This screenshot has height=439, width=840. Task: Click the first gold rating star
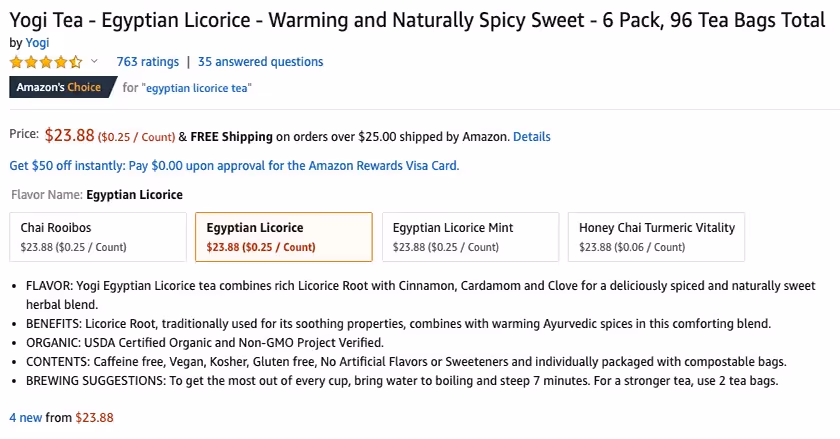16,62
